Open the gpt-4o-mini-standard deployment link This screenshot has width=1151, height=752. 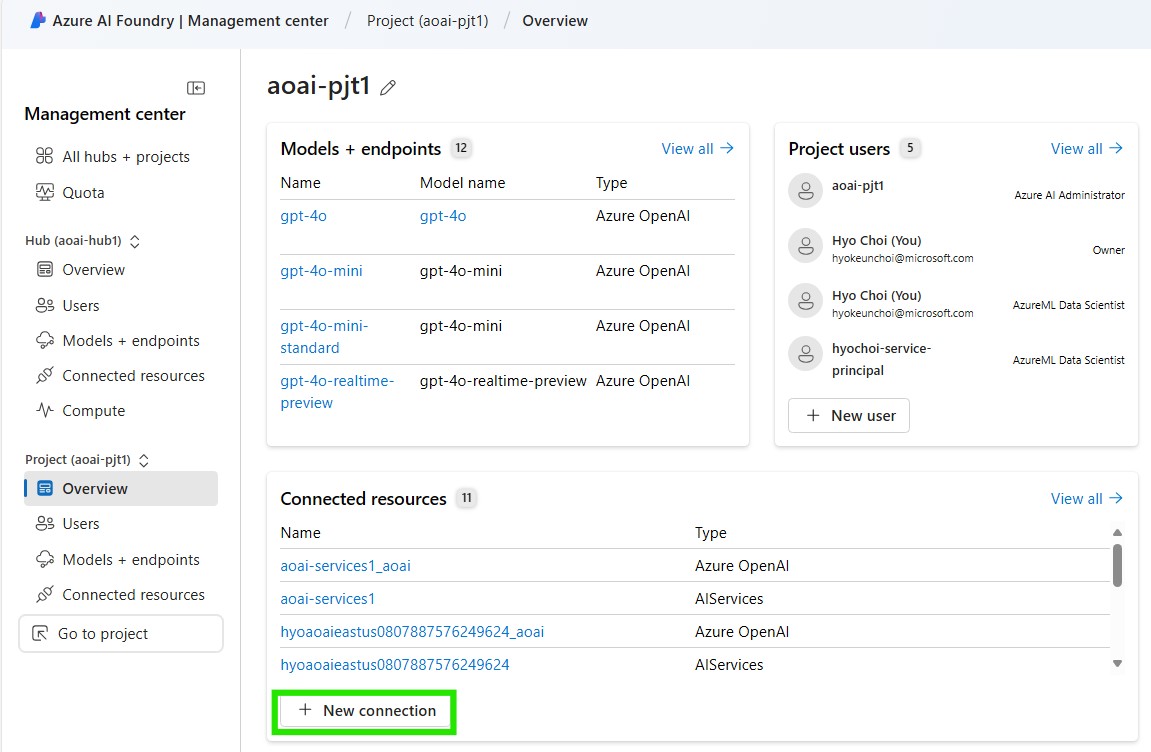pyautogui.click(x=324, y=336)
